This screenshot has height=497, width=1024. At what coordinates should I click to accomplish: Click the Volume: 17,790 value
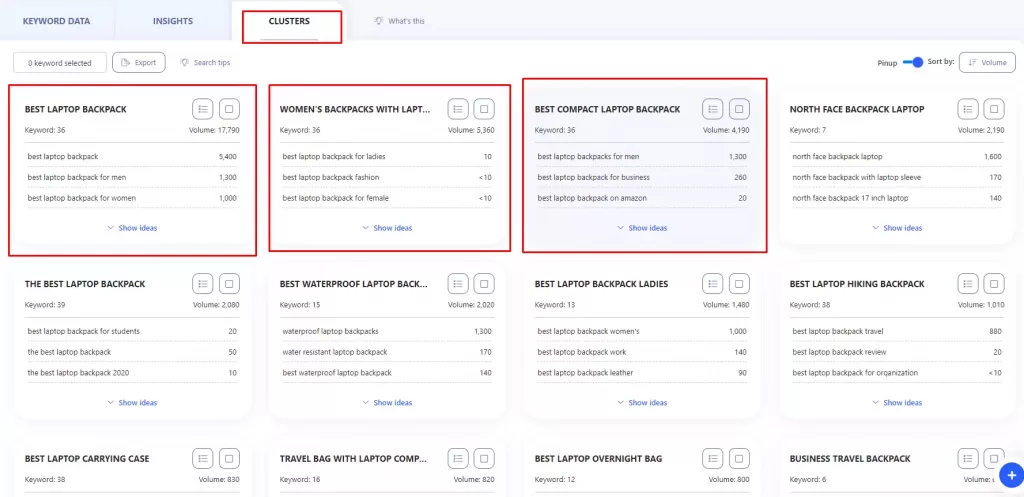[216, 130]
